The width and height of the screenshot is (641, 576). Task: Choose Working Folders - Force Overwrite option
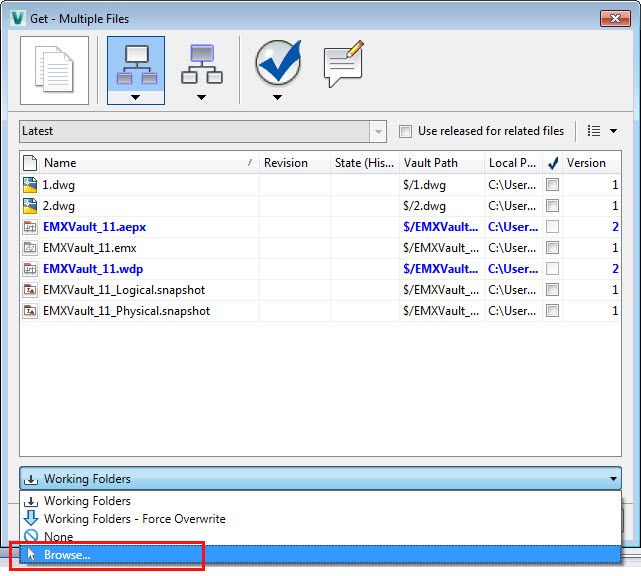(x=320, y=519)
